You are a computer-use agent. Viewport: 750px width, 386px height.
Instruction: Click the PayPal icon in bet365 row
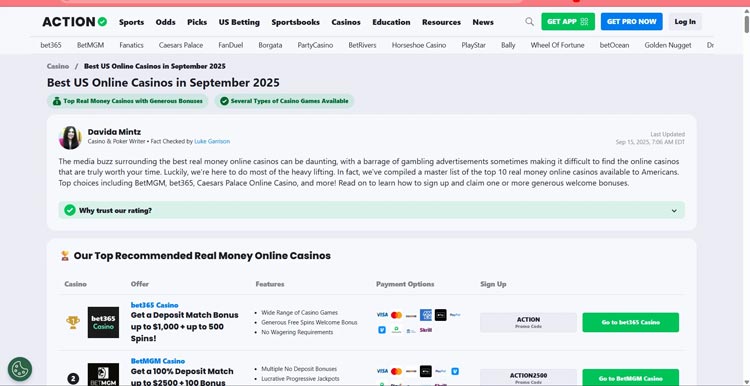455,315
